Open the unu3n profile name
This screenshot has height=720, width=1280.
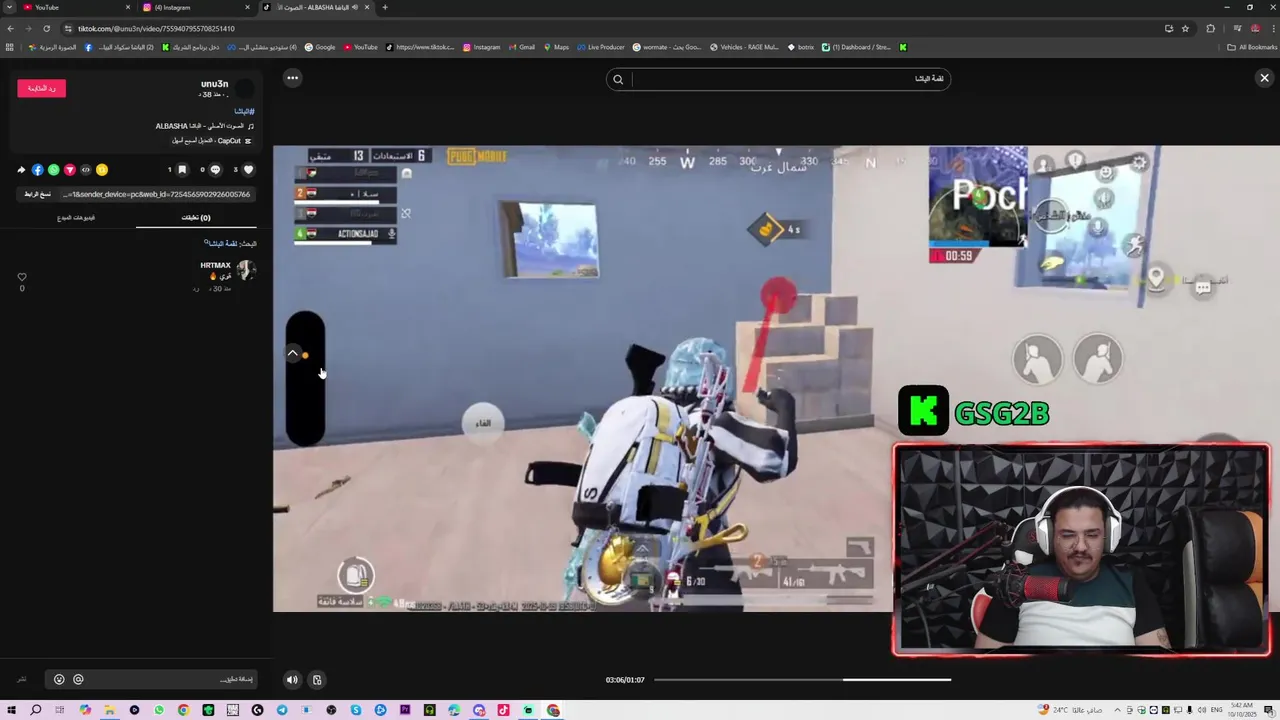(x=214, y=84)
